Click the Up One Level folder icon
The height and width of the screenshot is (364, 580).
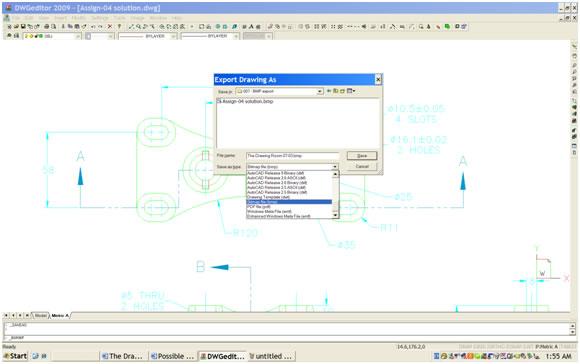pos(335,91)
